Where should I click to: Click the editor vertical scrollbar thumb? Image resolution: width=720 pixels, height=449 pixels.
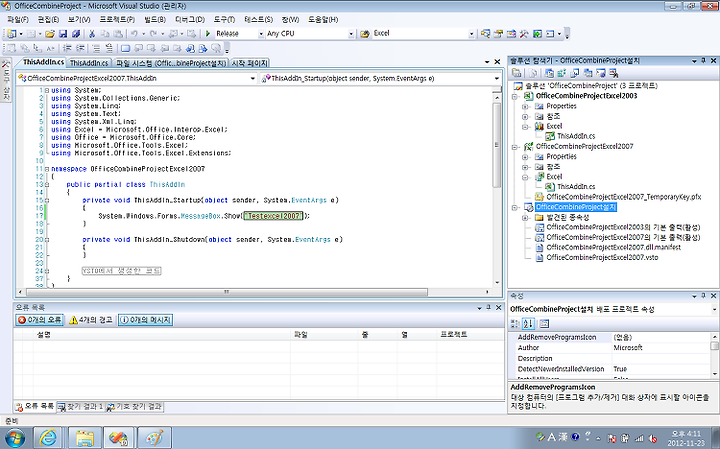click(496, 144)
